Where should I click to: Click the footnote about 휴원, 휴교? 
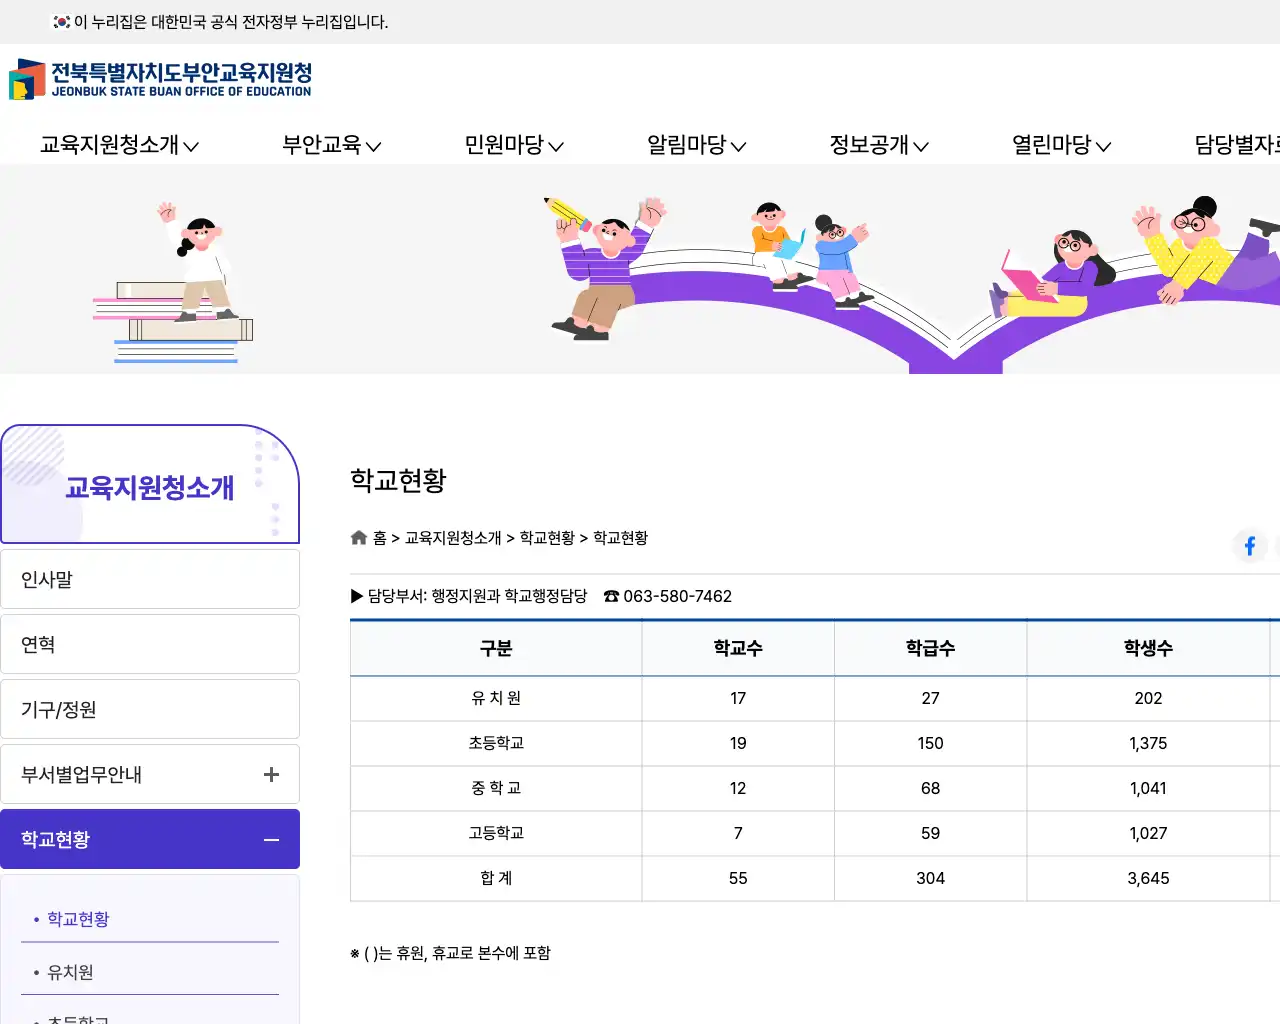450,953
